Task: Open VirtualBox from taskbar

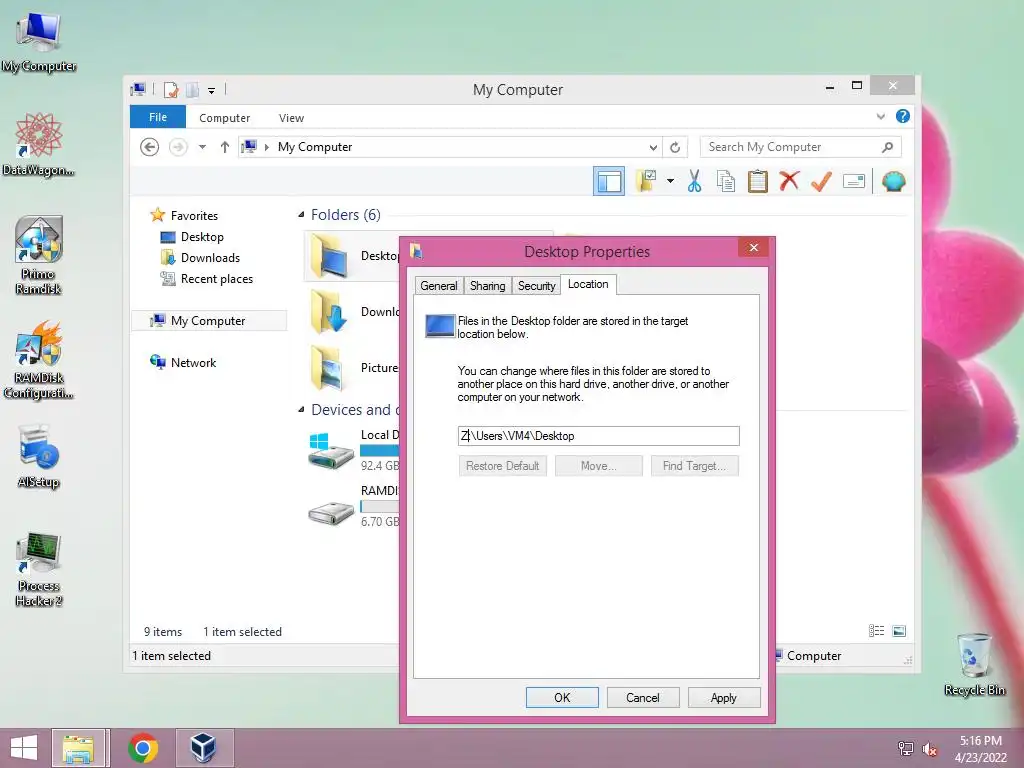Action: (204, 748)
